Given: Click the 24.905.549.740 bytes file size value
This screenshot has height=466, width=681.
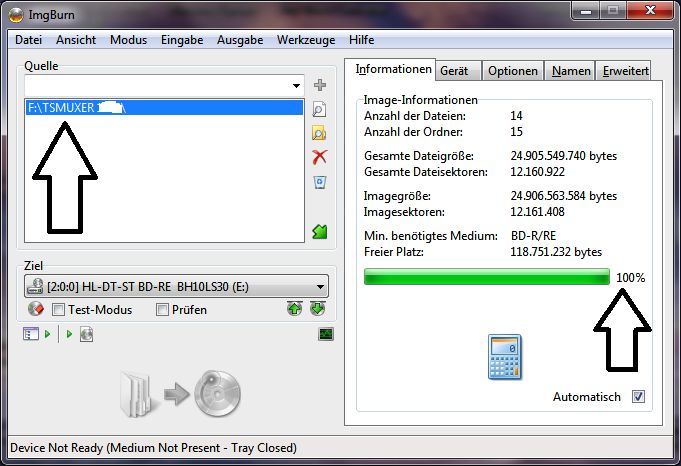Looking at the screenshot, I should [x=563, y=155].
